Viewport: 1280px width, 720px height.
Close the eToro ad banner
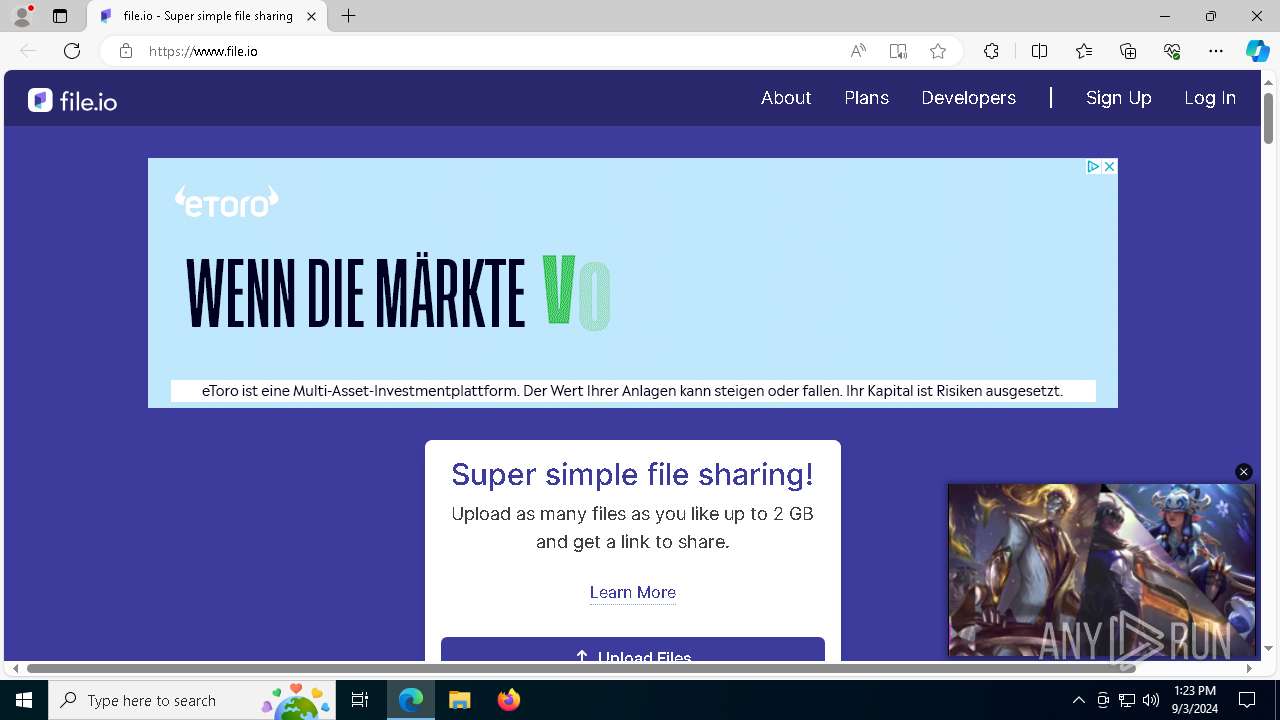tap(1109, 167)
